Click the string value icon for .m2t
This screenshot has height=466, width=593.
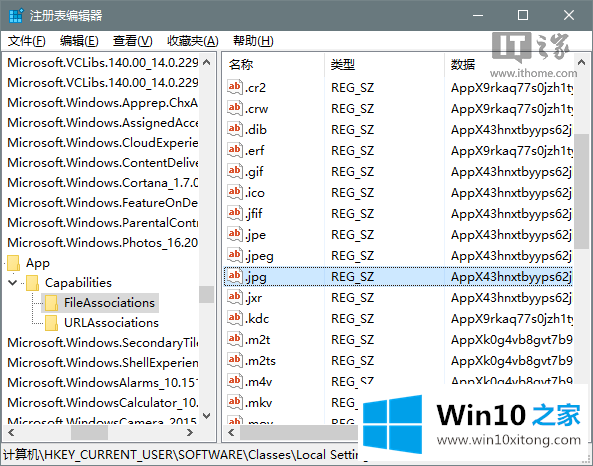tap(234, 339)
